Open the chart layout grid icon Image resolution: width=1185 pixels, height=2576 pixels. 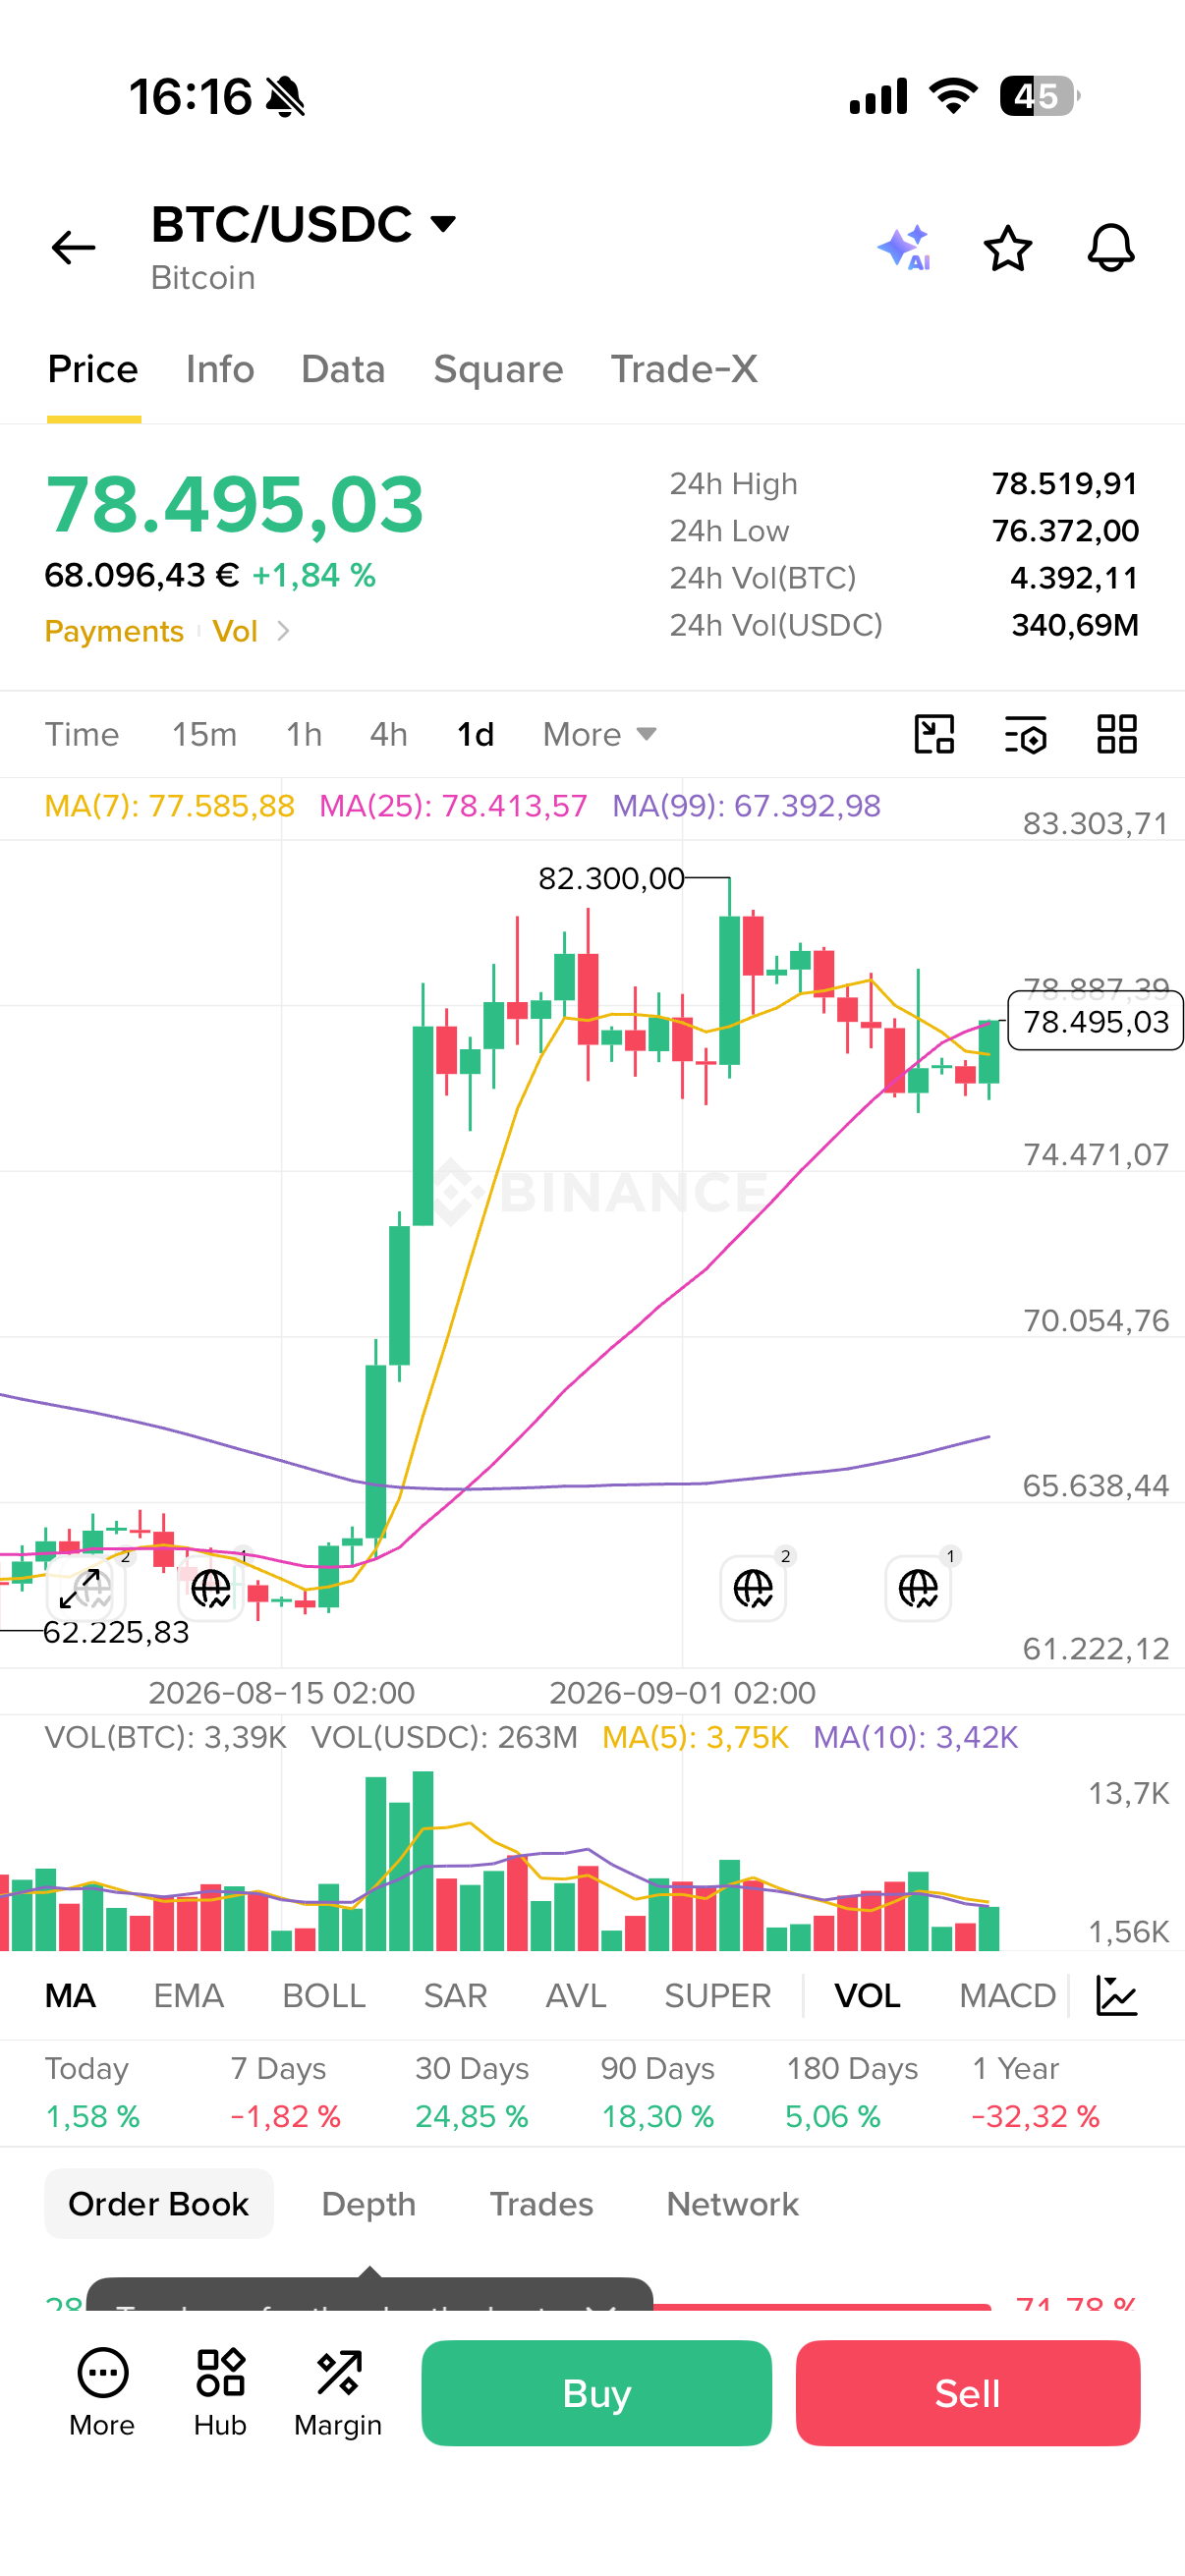point(1117,734)
